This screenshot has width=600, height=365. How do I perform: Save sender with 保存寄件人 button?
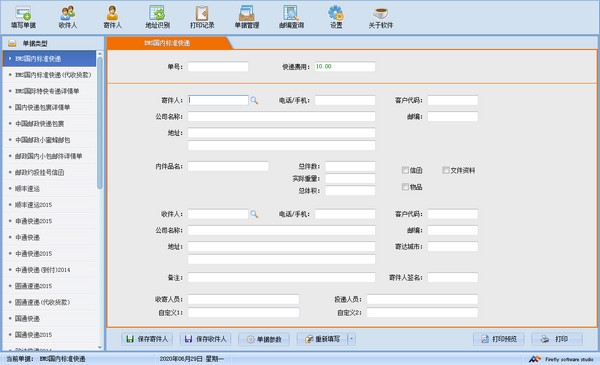[x=147, y=339]
